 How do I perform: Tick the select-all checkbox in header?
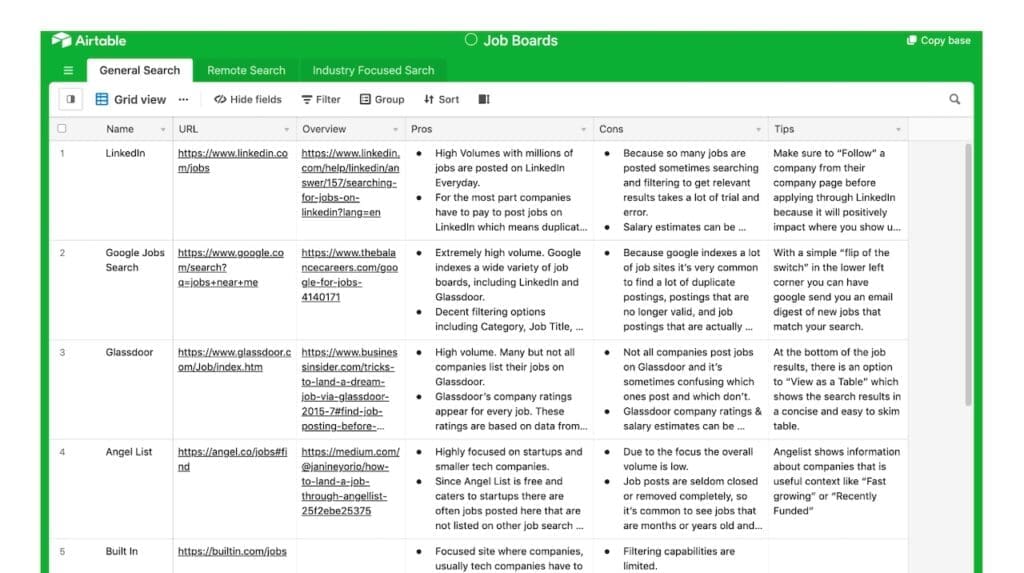pos(62,129)
